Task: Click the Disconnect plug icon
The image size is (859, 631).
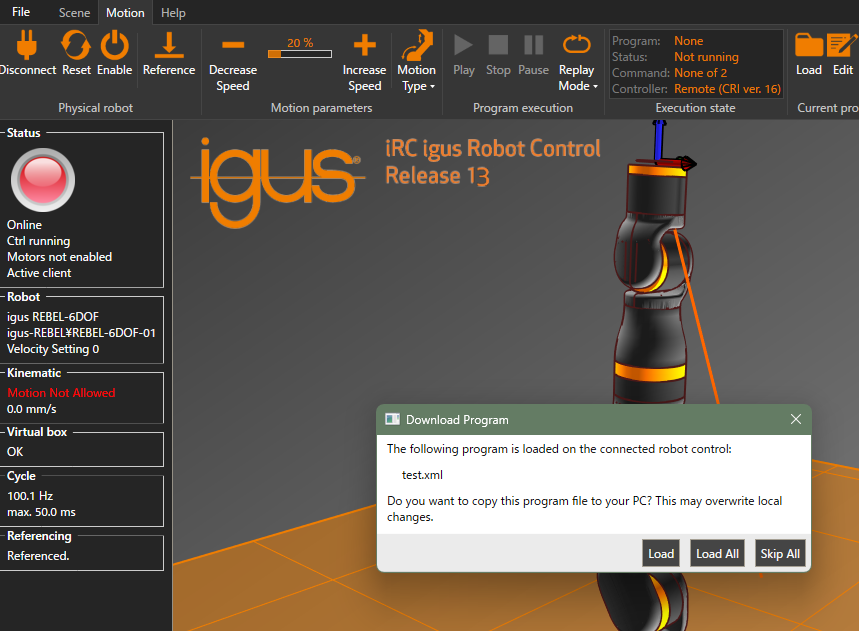Action: (28, 46)
